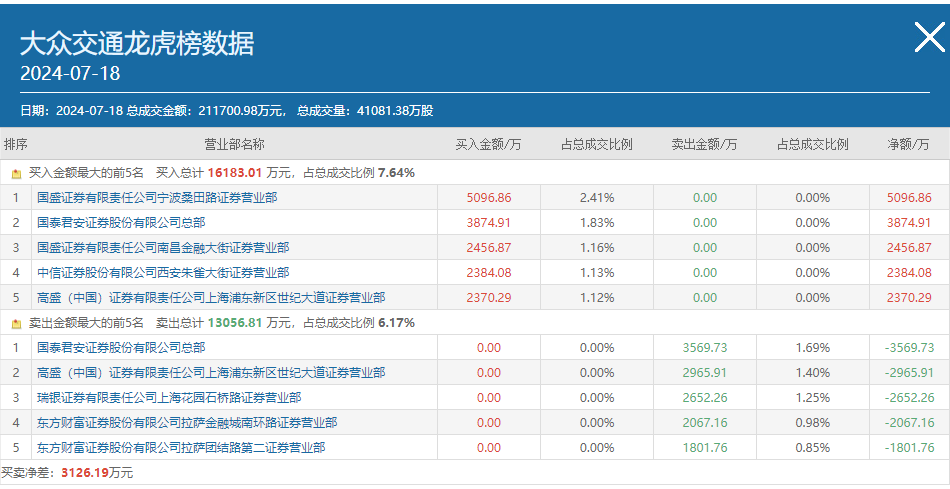Open 中信证券股份有限公司西安朱雀大街证券营业部 link
Image resolution: width=950 pixels, height=489 pixels.
pos(163,273)
